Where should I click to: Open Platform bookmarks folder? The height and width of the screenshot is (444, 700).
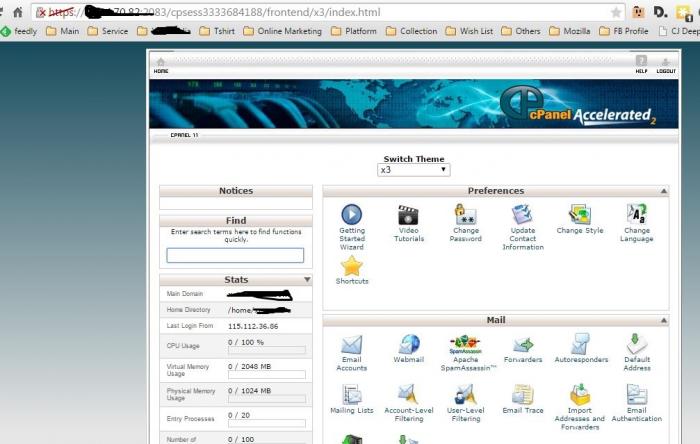pyautogui.click(x=354, y=31)
